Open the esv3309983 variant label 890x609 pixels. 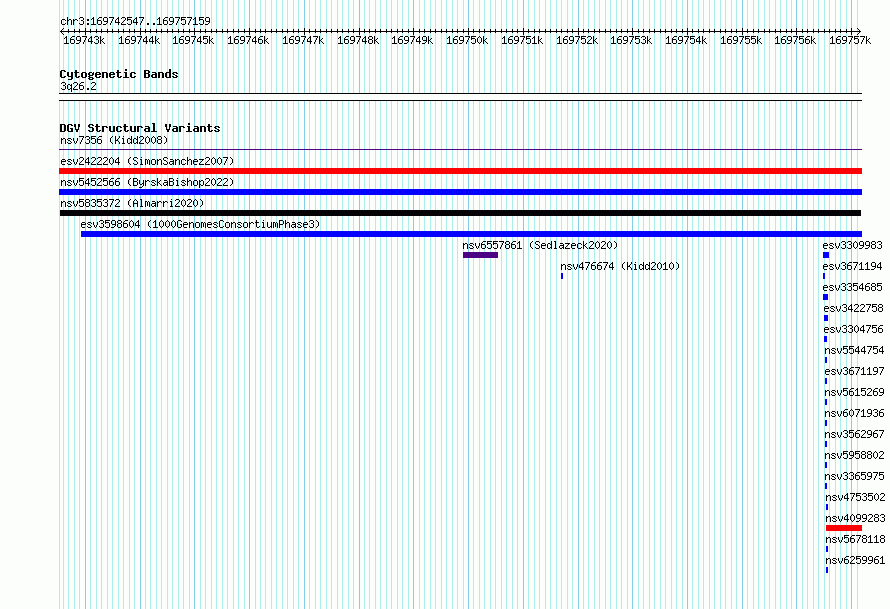pyautogui.click(x=853, y=245)
